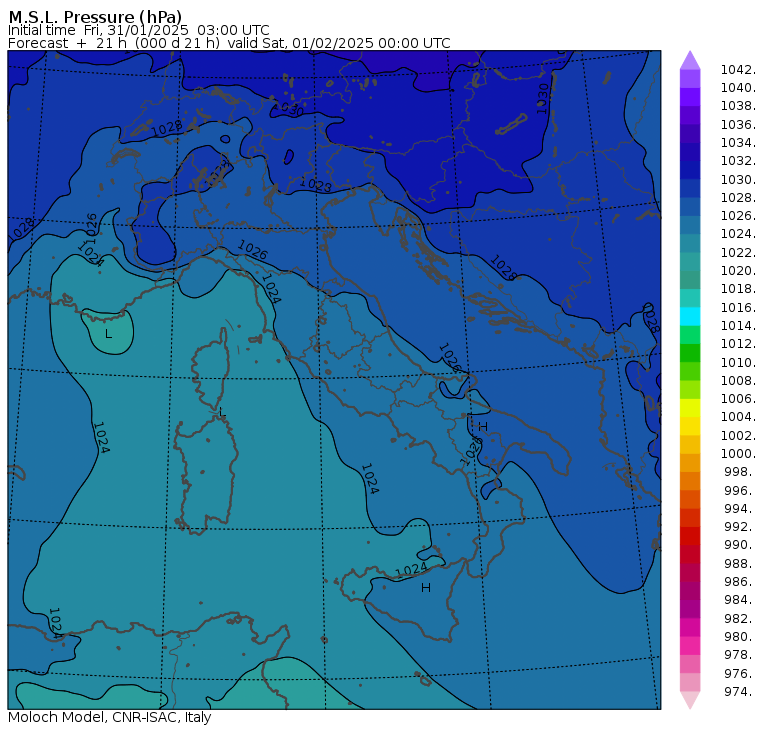Click the '1020.' legend label

[738, 271]
